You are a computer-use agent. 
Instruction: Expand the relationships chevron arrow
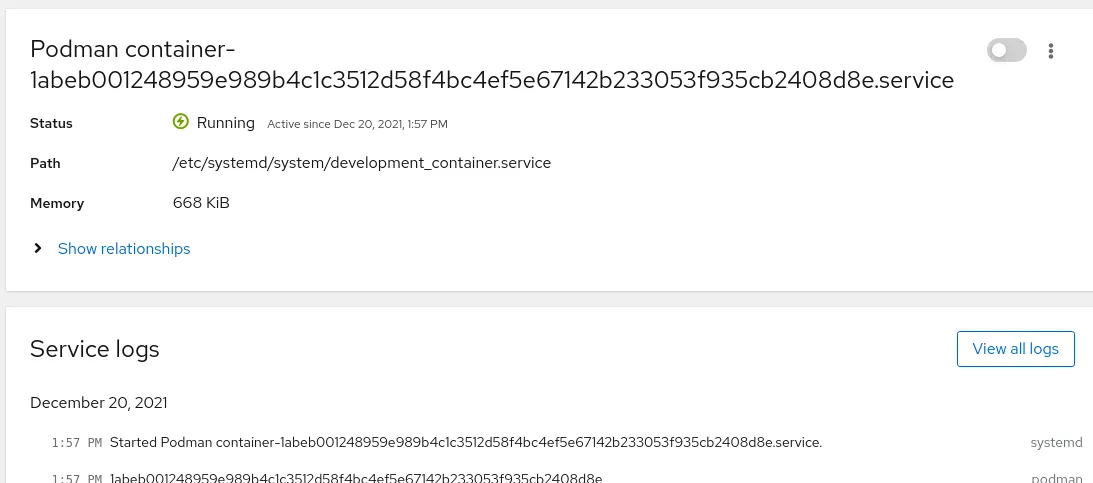coord(38,248)
